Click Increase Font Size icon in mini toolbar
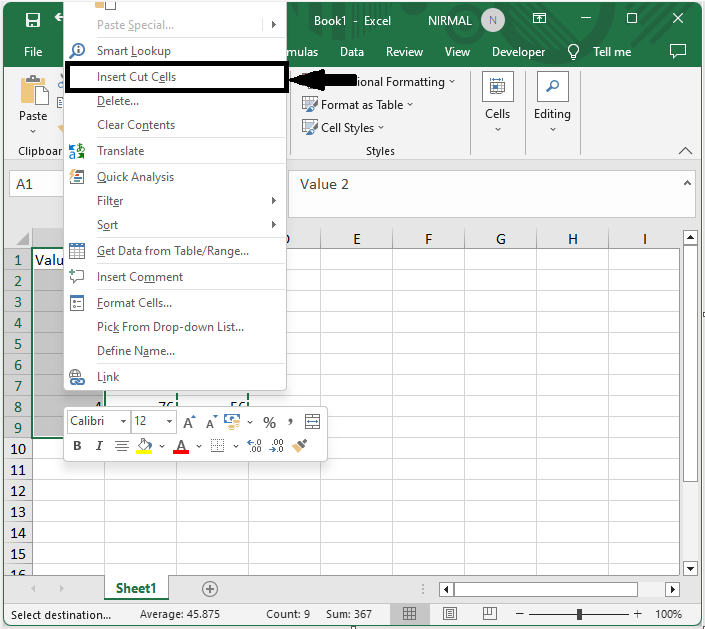This screenshot has width=705, height=629. pos(189,422)
